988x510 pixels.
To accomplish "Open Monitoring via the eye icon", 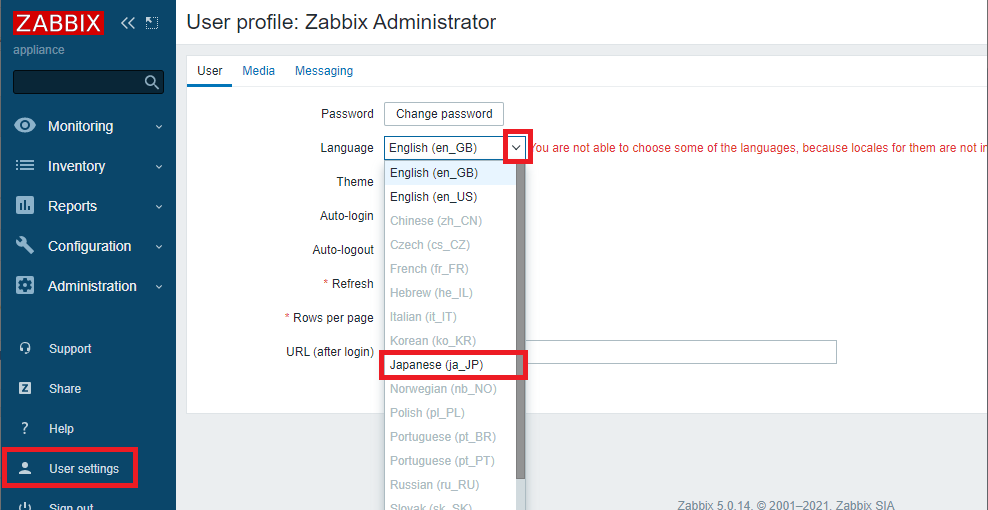I will click(x=25, y=126).
